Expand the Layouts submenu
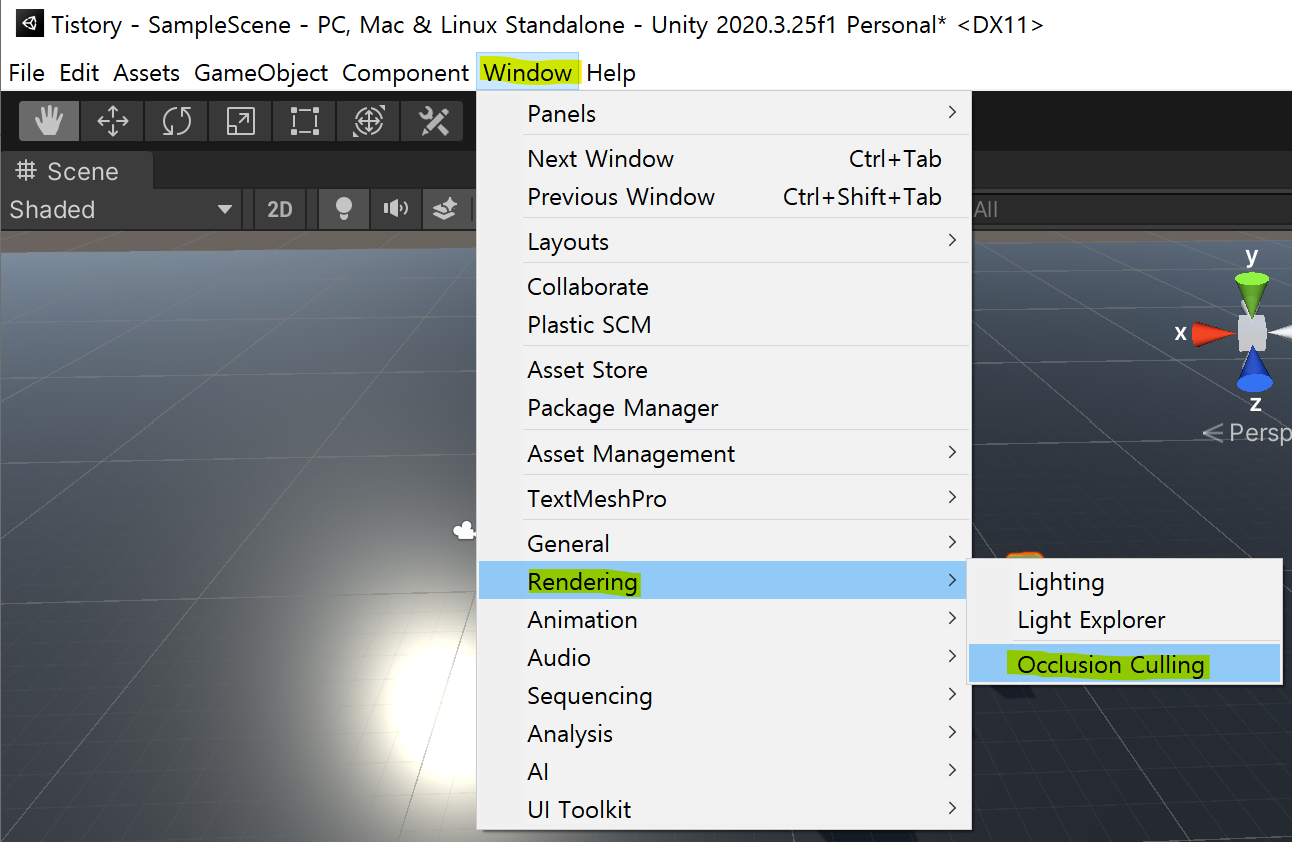Viewport: 1292px width, 842px height. point(724,242)
